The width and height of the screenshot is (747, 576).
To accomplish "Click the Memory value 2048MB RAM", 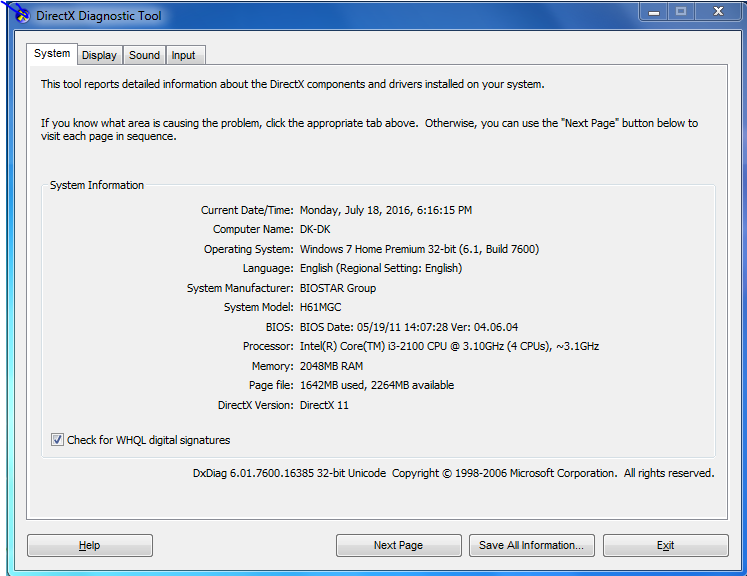I will point(331,366).
